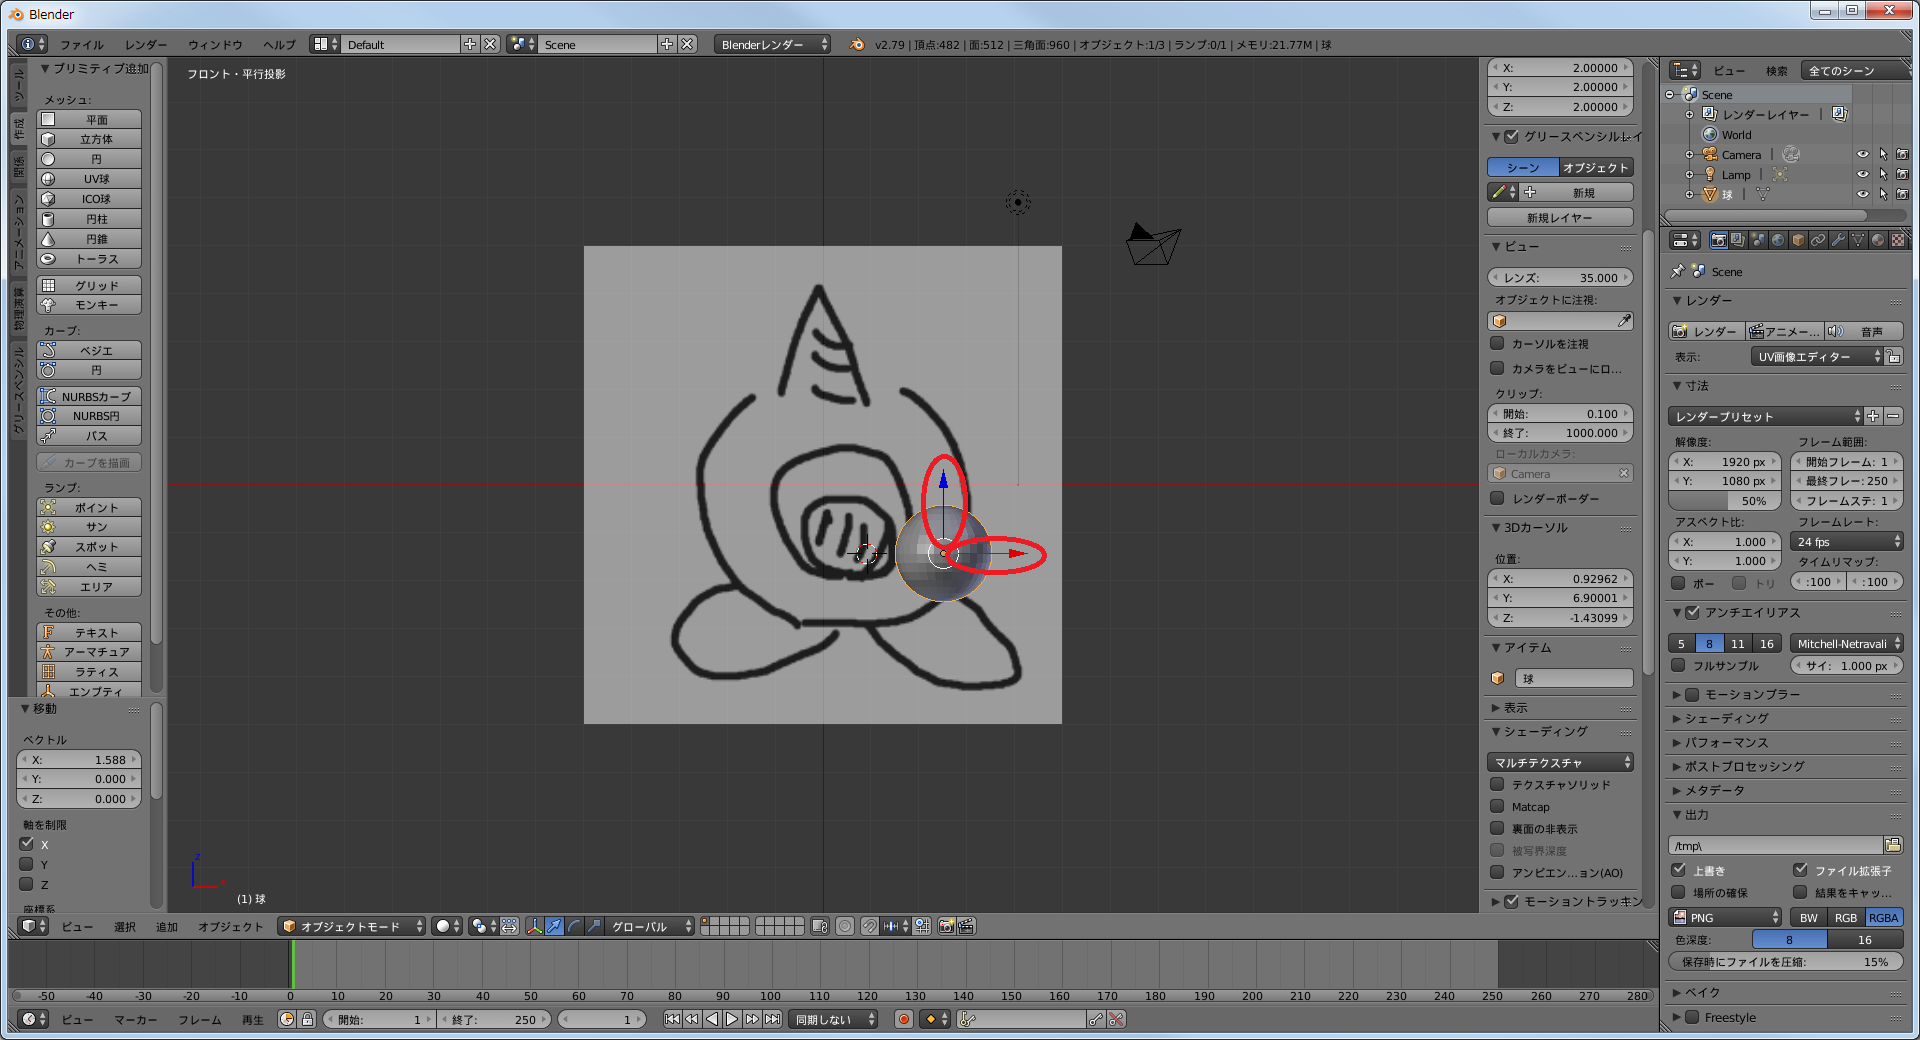Open the World properties tab globe icon
This screenshot has width=1920, height=1040.
(1778, 240)
